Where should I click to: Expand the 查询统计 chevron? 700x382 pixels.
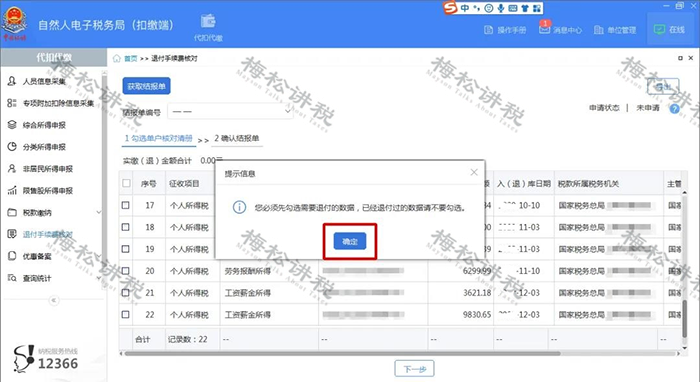tap(99, 278)
